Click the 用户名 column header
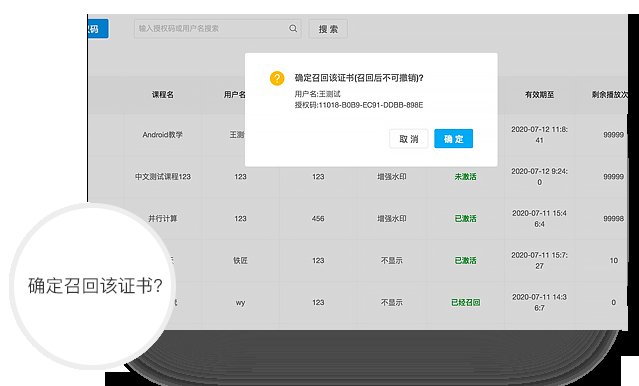This screenshot has height=386, width=639. point(235,95)
